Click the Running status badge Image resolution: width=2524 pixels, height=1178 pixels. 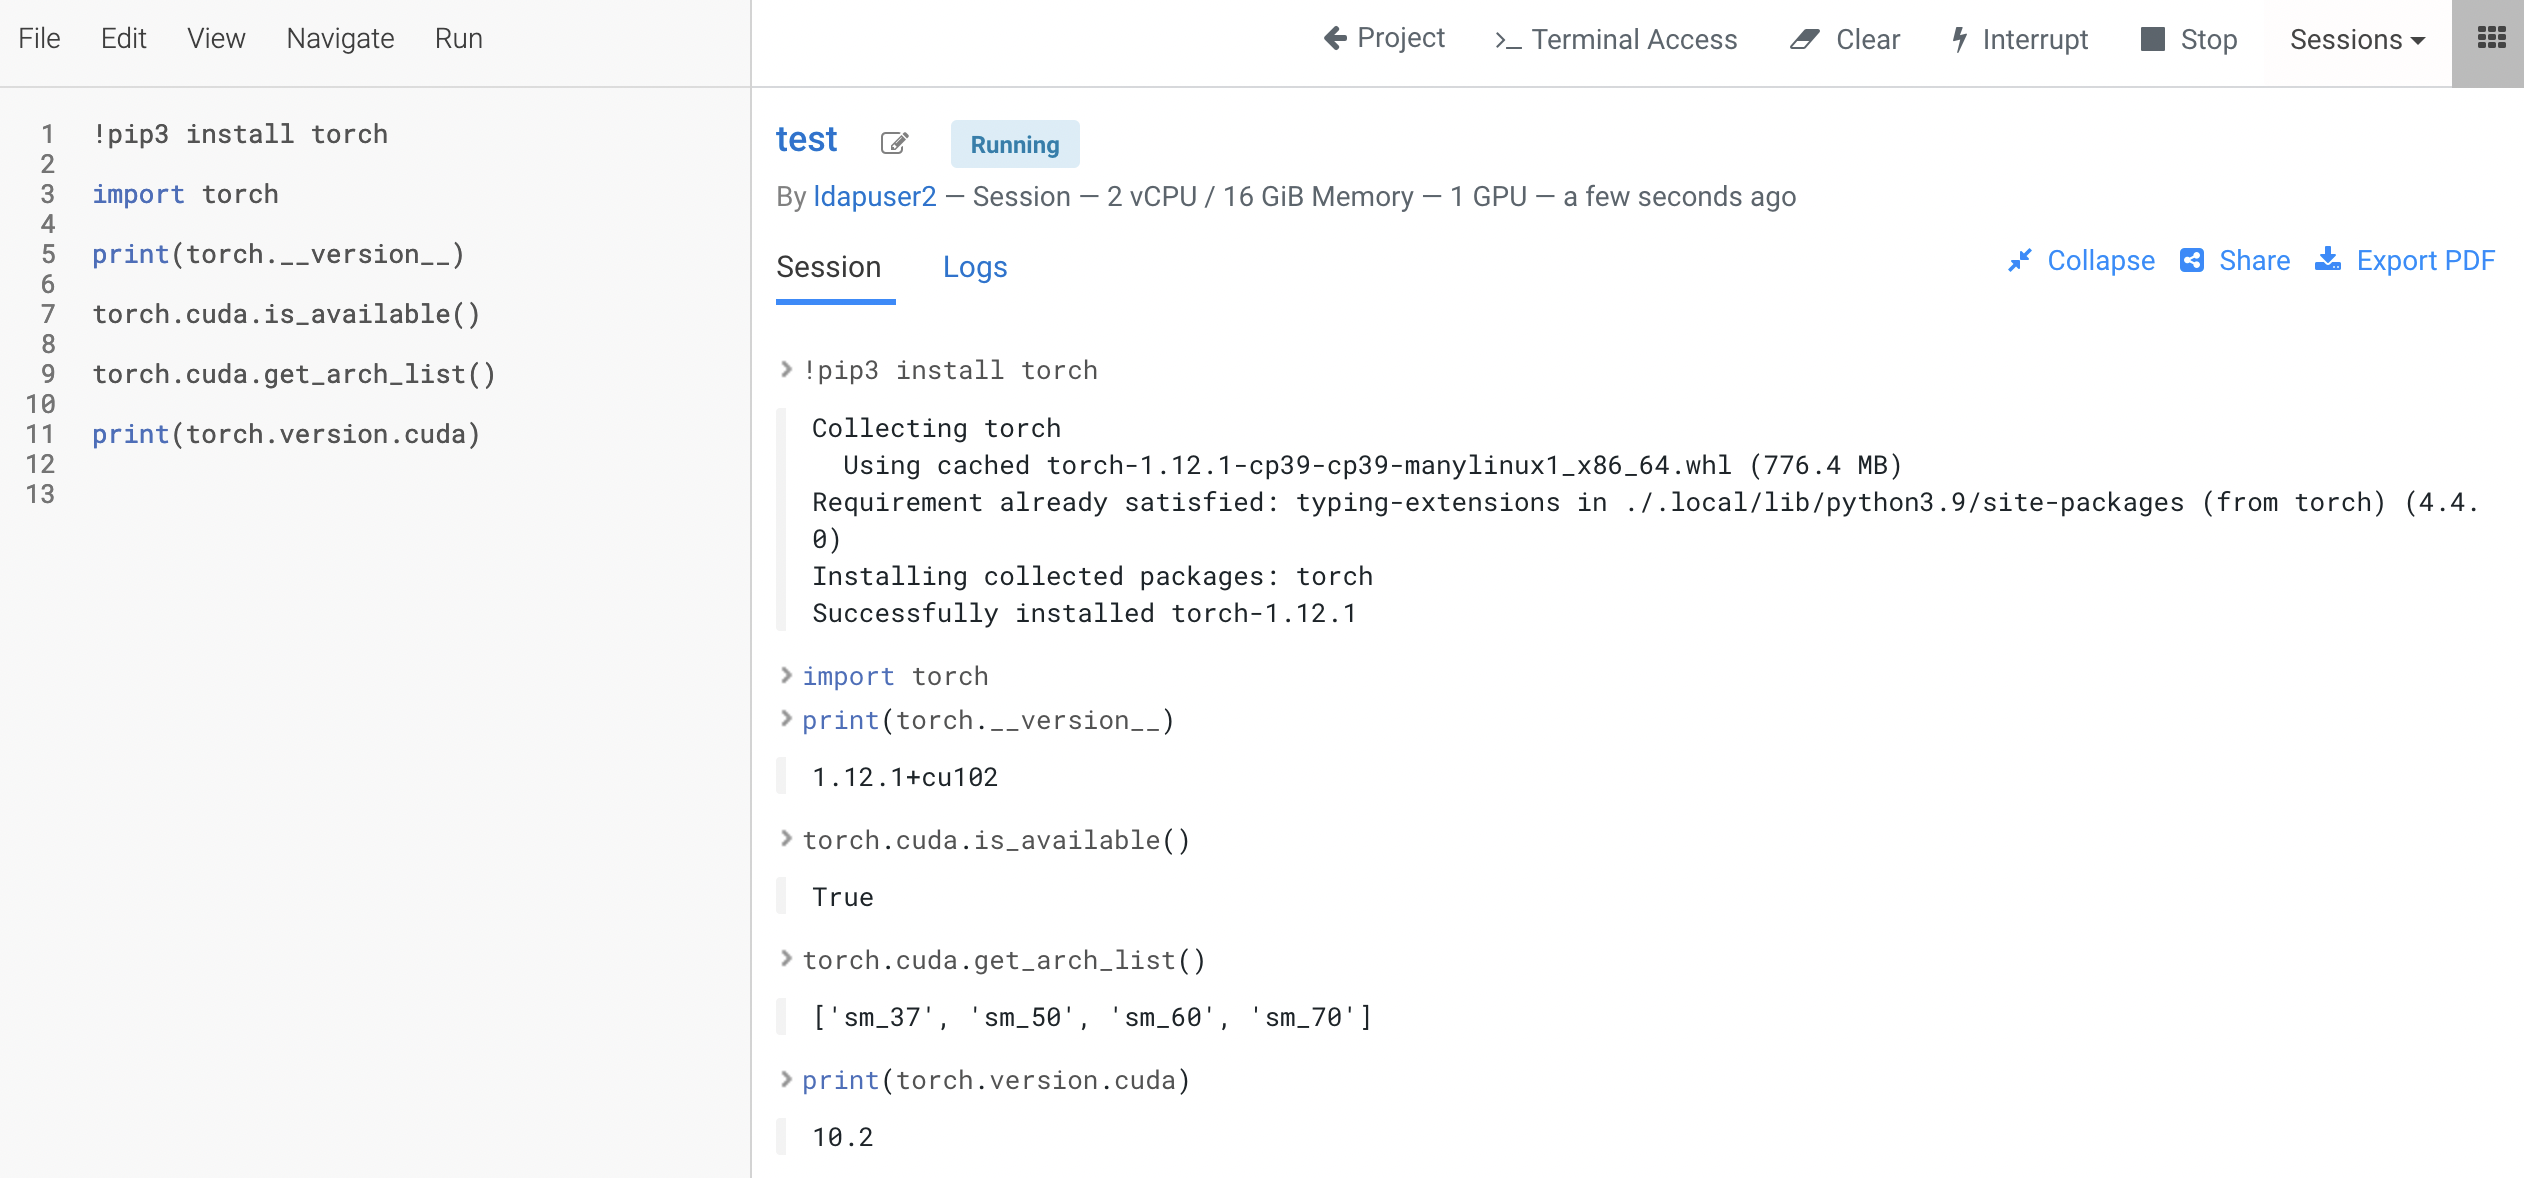point(1014,143)
